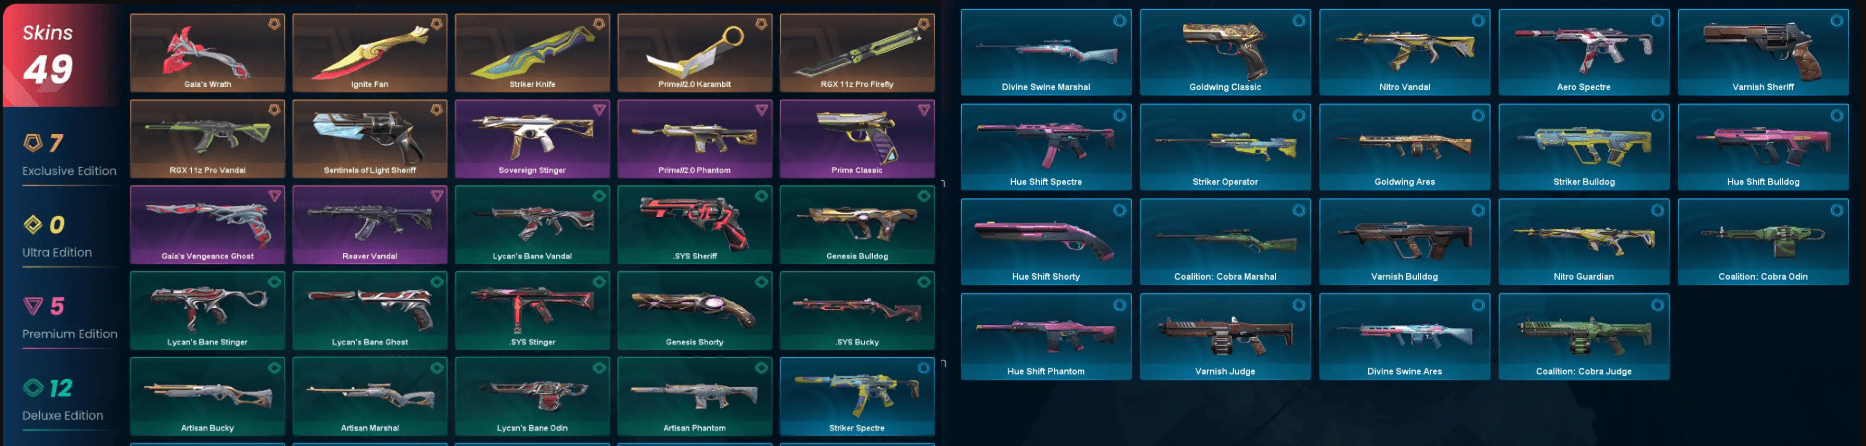
Task: Open the Hue Shift Phantom skin
Action: (x=1046, y=337)
